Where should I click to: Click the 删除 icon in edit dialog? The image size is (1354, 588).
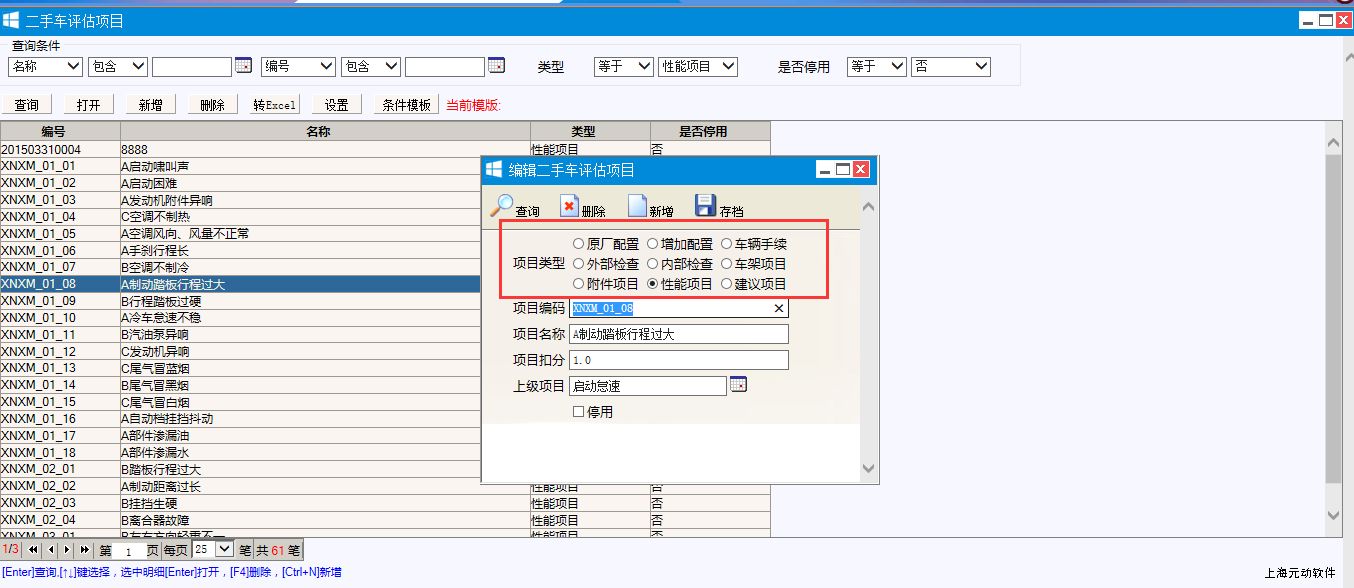point(569,206)
